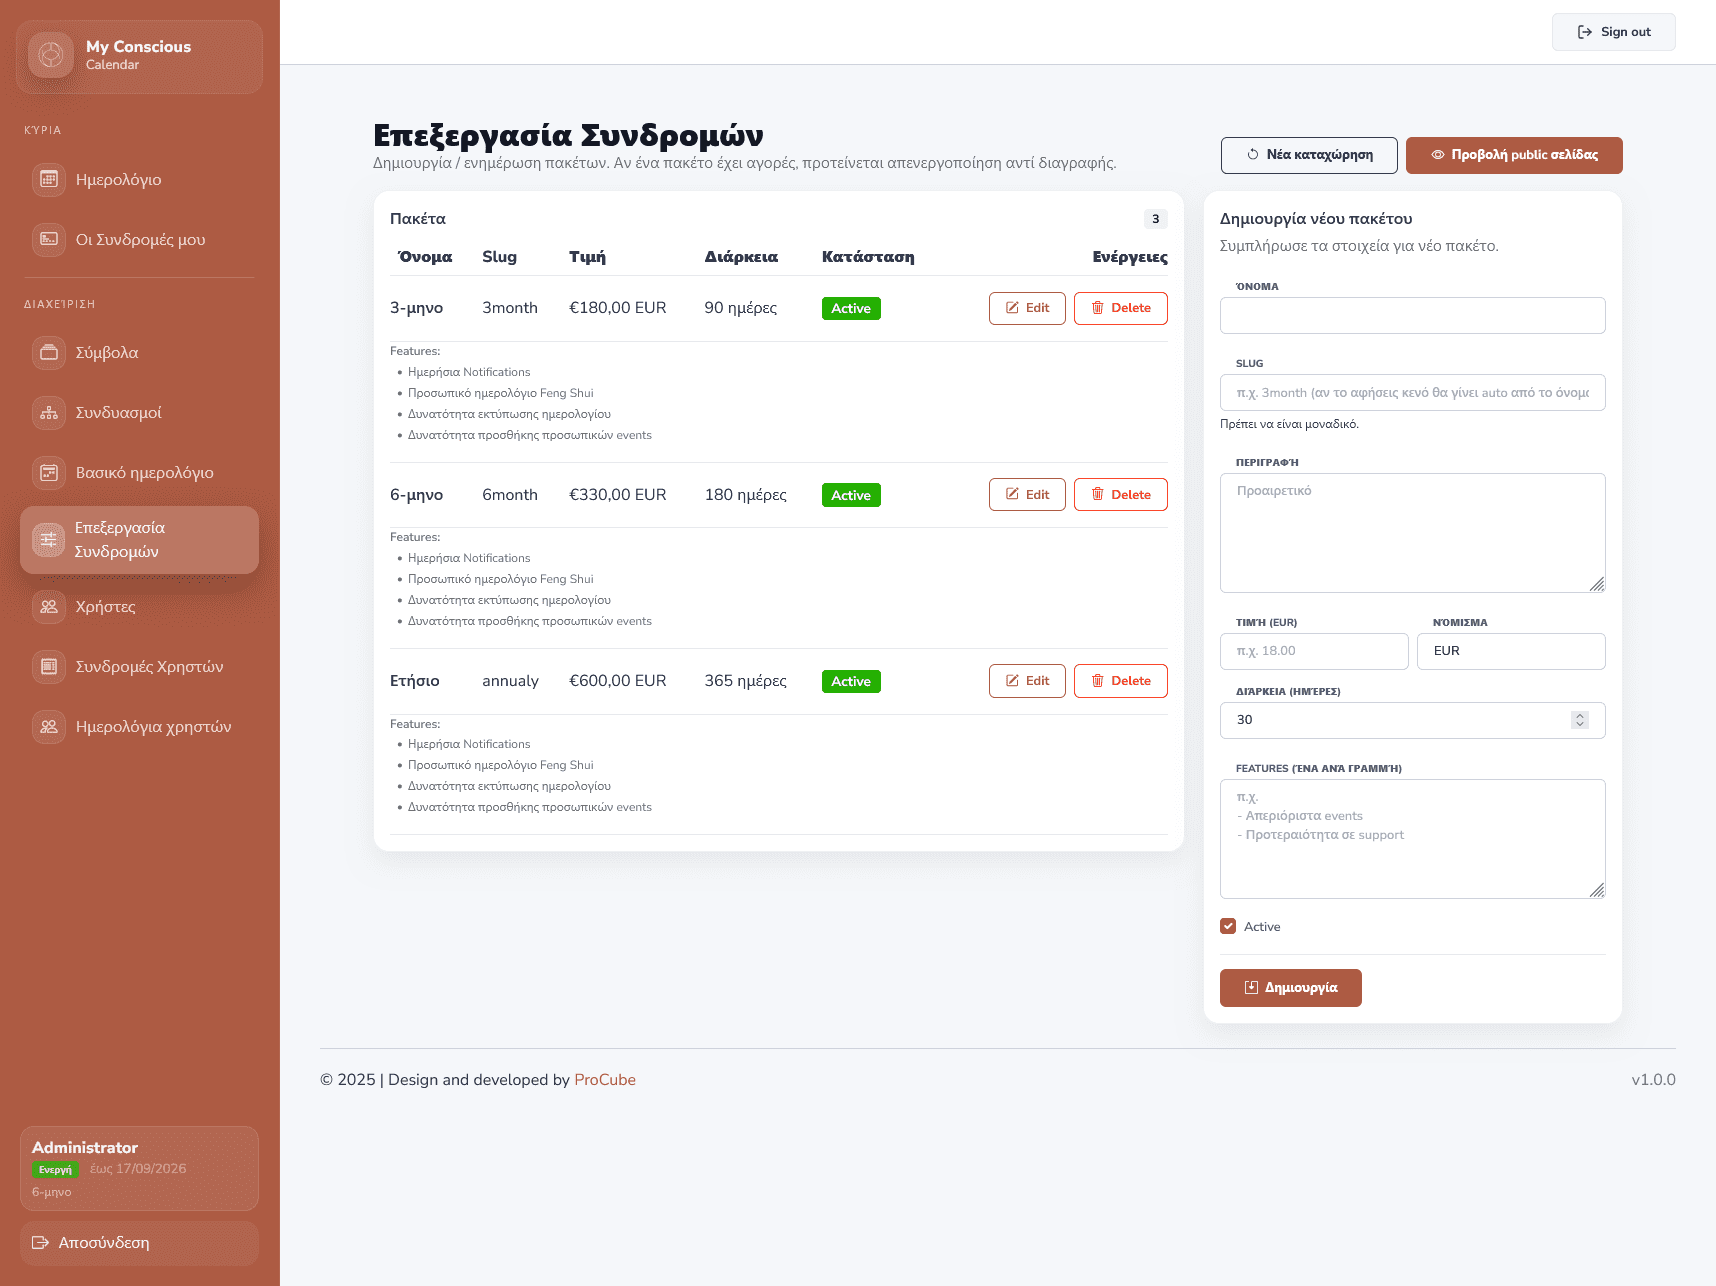Click the Σύμβολα sidebar icon
This screenshot has width=1716, height=1286.
click(x=49, y=353)
